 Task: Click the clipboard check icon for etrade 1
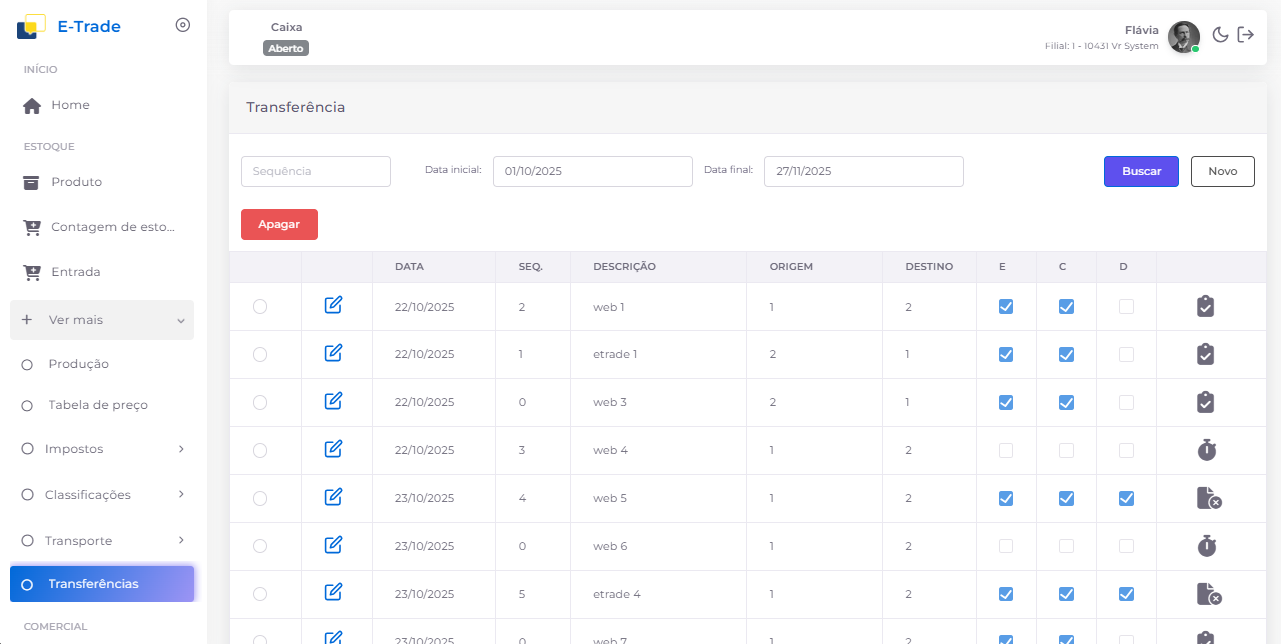(1205, 354)
